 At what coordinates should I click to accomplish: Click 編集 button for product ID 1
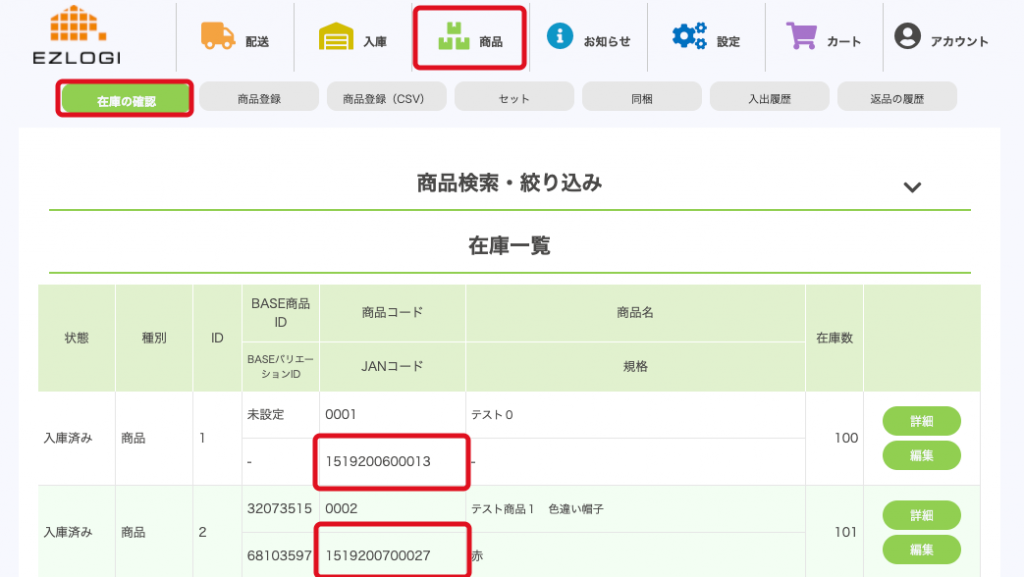(921, 456)
